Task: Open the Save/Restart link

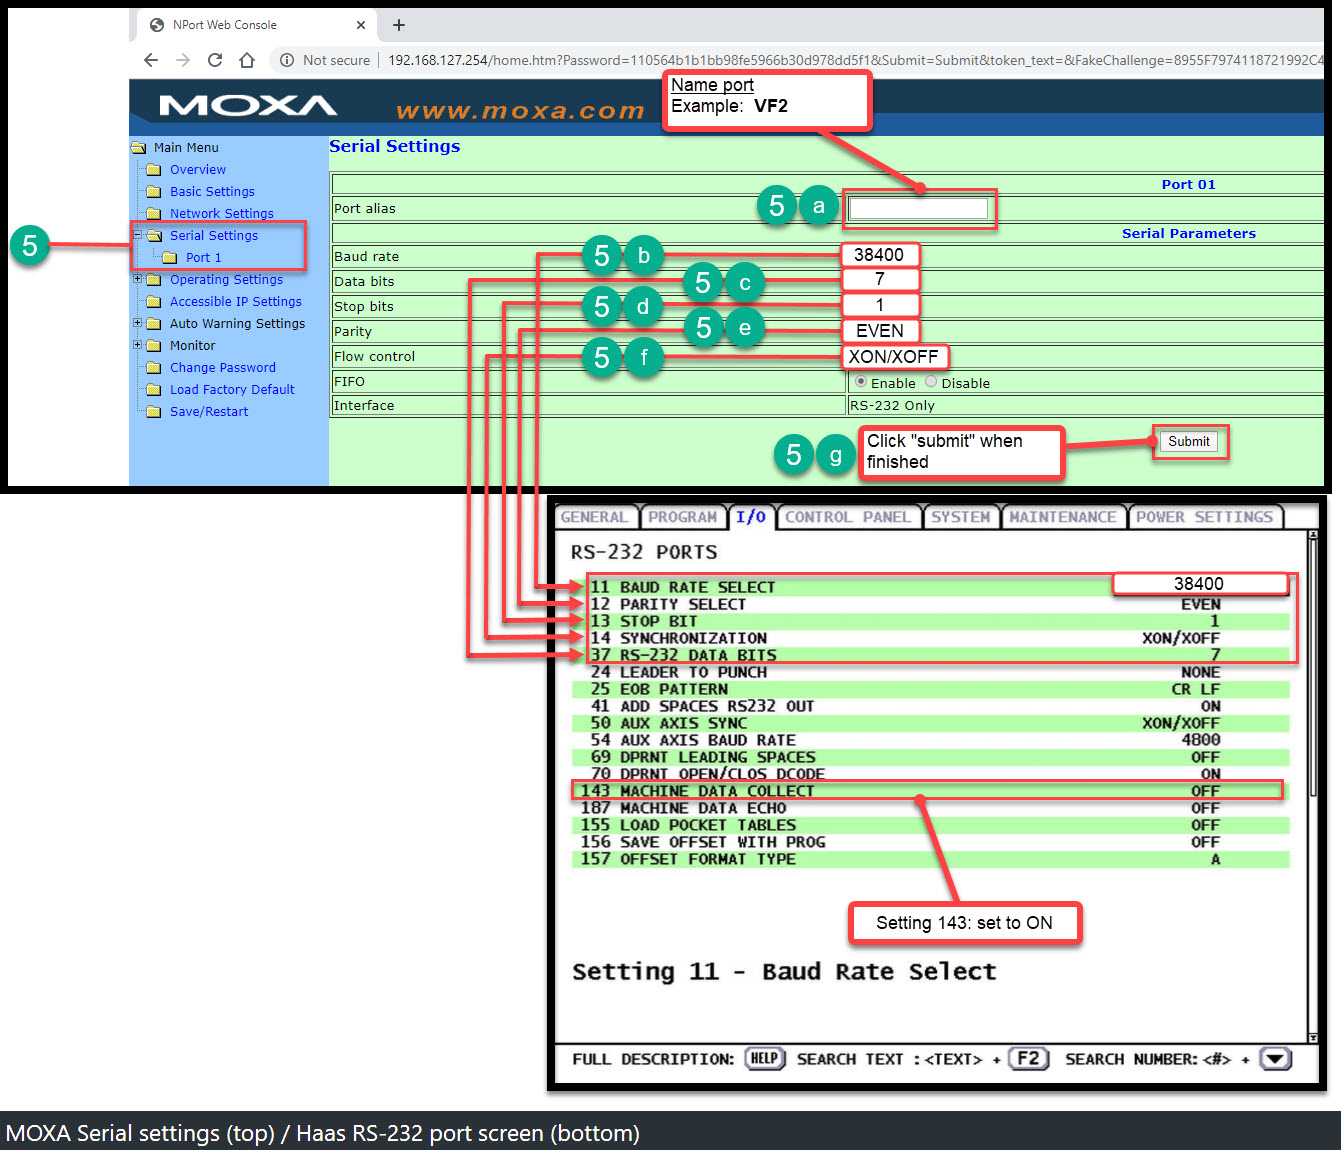Action: [x=209, y=412]
